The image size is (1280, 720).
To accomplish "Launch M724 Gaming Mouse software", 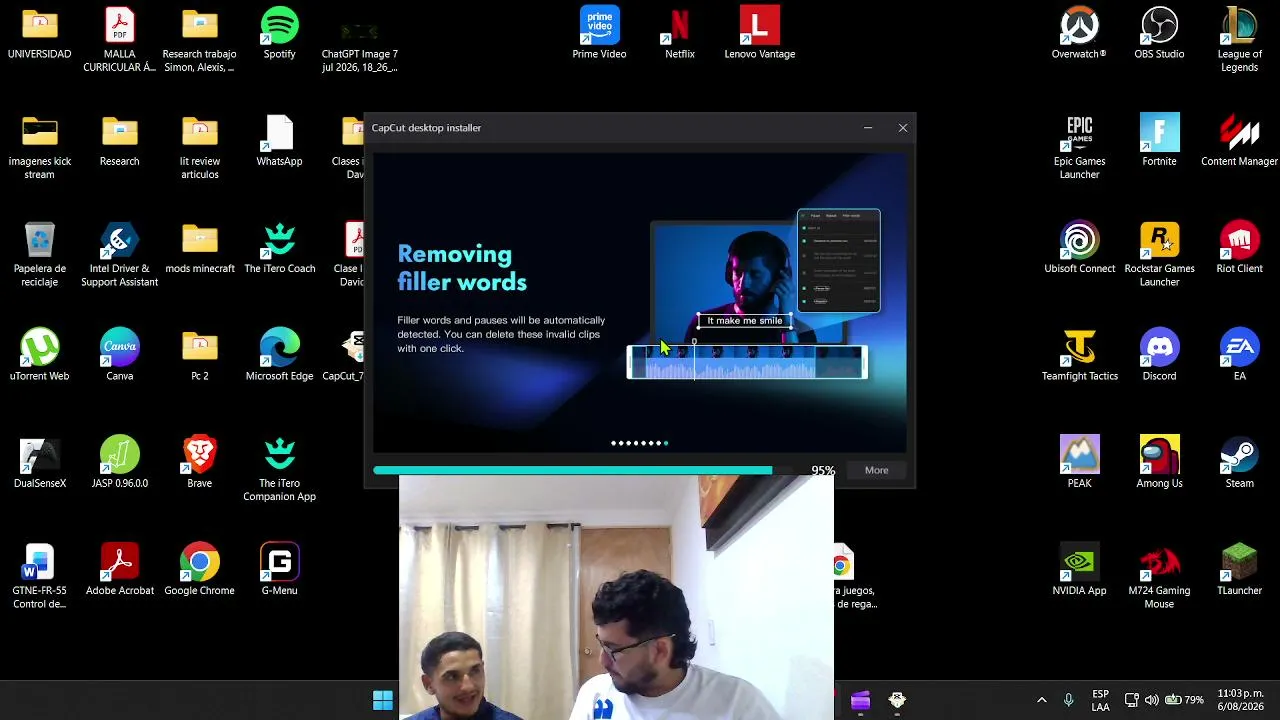I will coord(1160,576).
